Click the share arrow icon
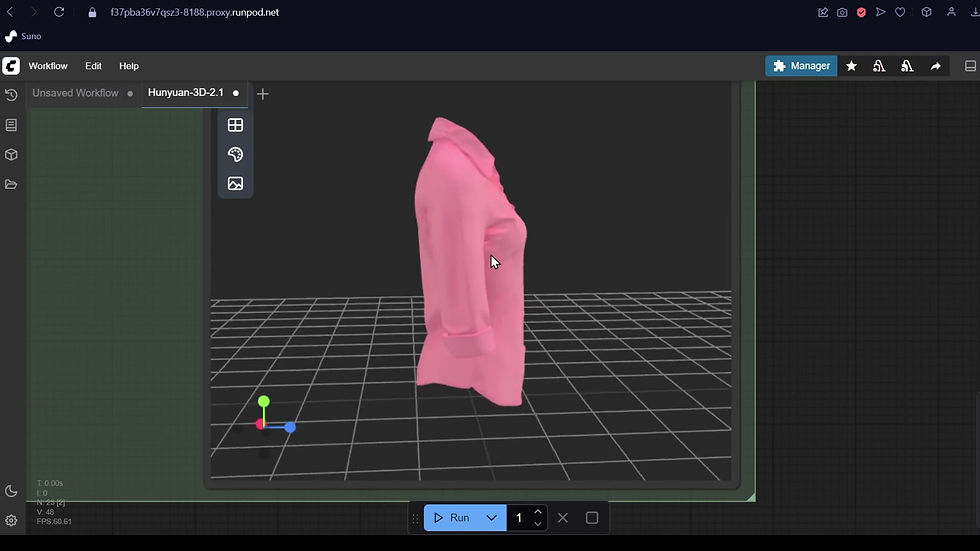The height and width of the screenshot is (551, 980). click(935, 66)
